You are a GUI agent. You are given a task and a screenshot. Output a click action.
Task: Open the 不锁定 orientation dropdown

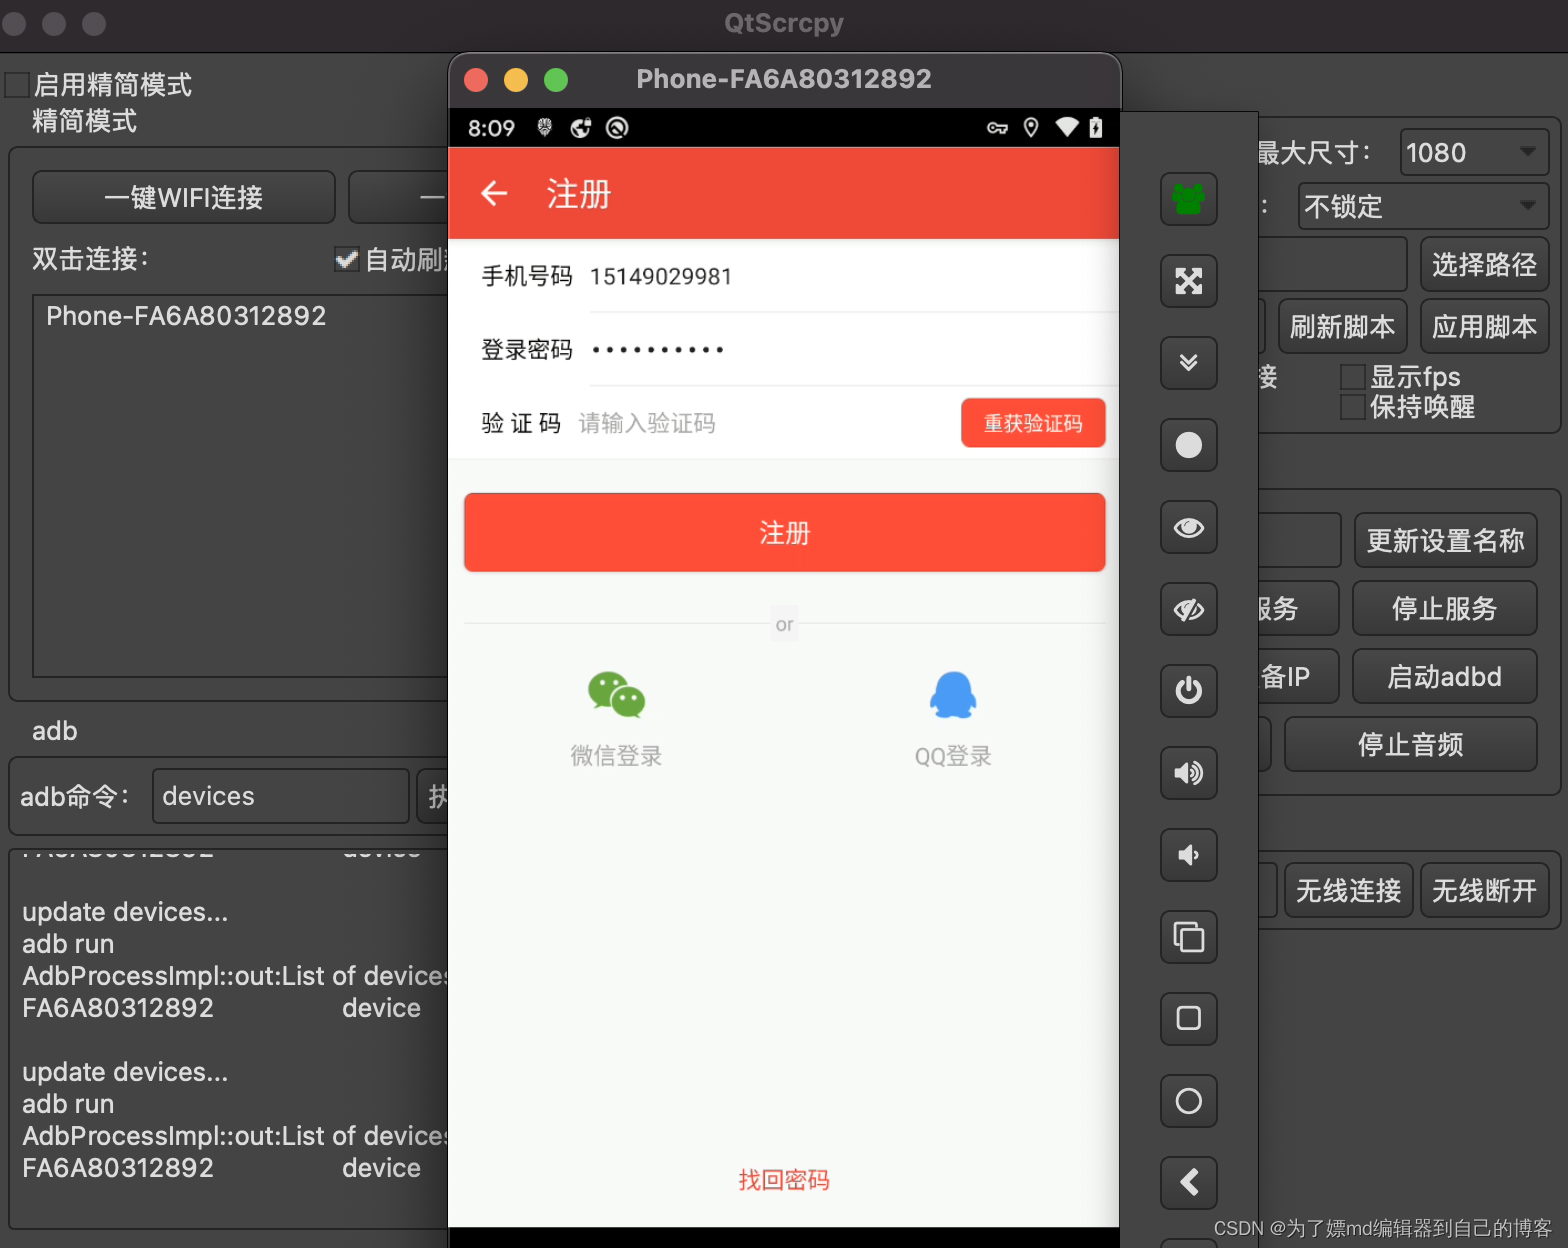[x=1423, y=206]
